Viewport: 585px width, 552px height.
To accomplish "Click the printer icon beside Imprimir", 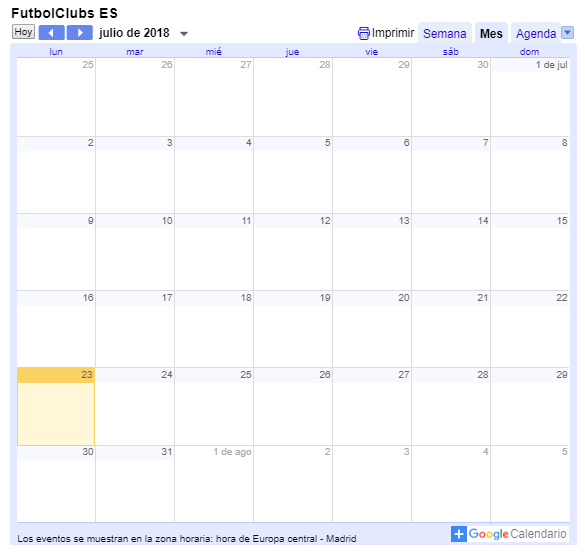I will coord(363,33).
